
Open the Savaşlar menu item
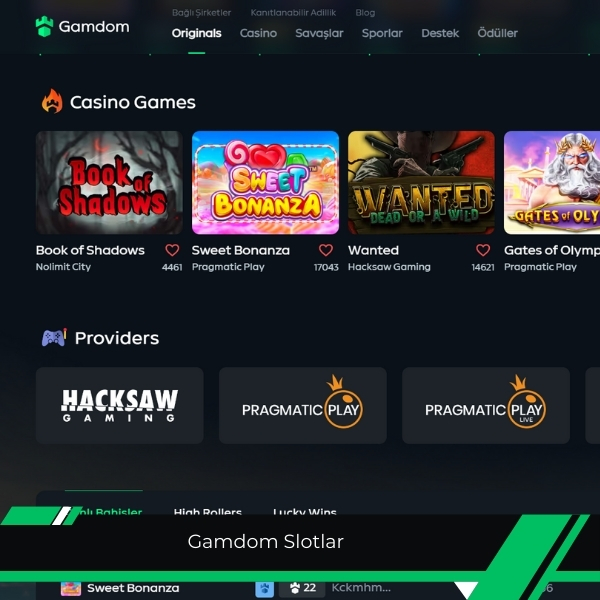[x=319, y=33]
